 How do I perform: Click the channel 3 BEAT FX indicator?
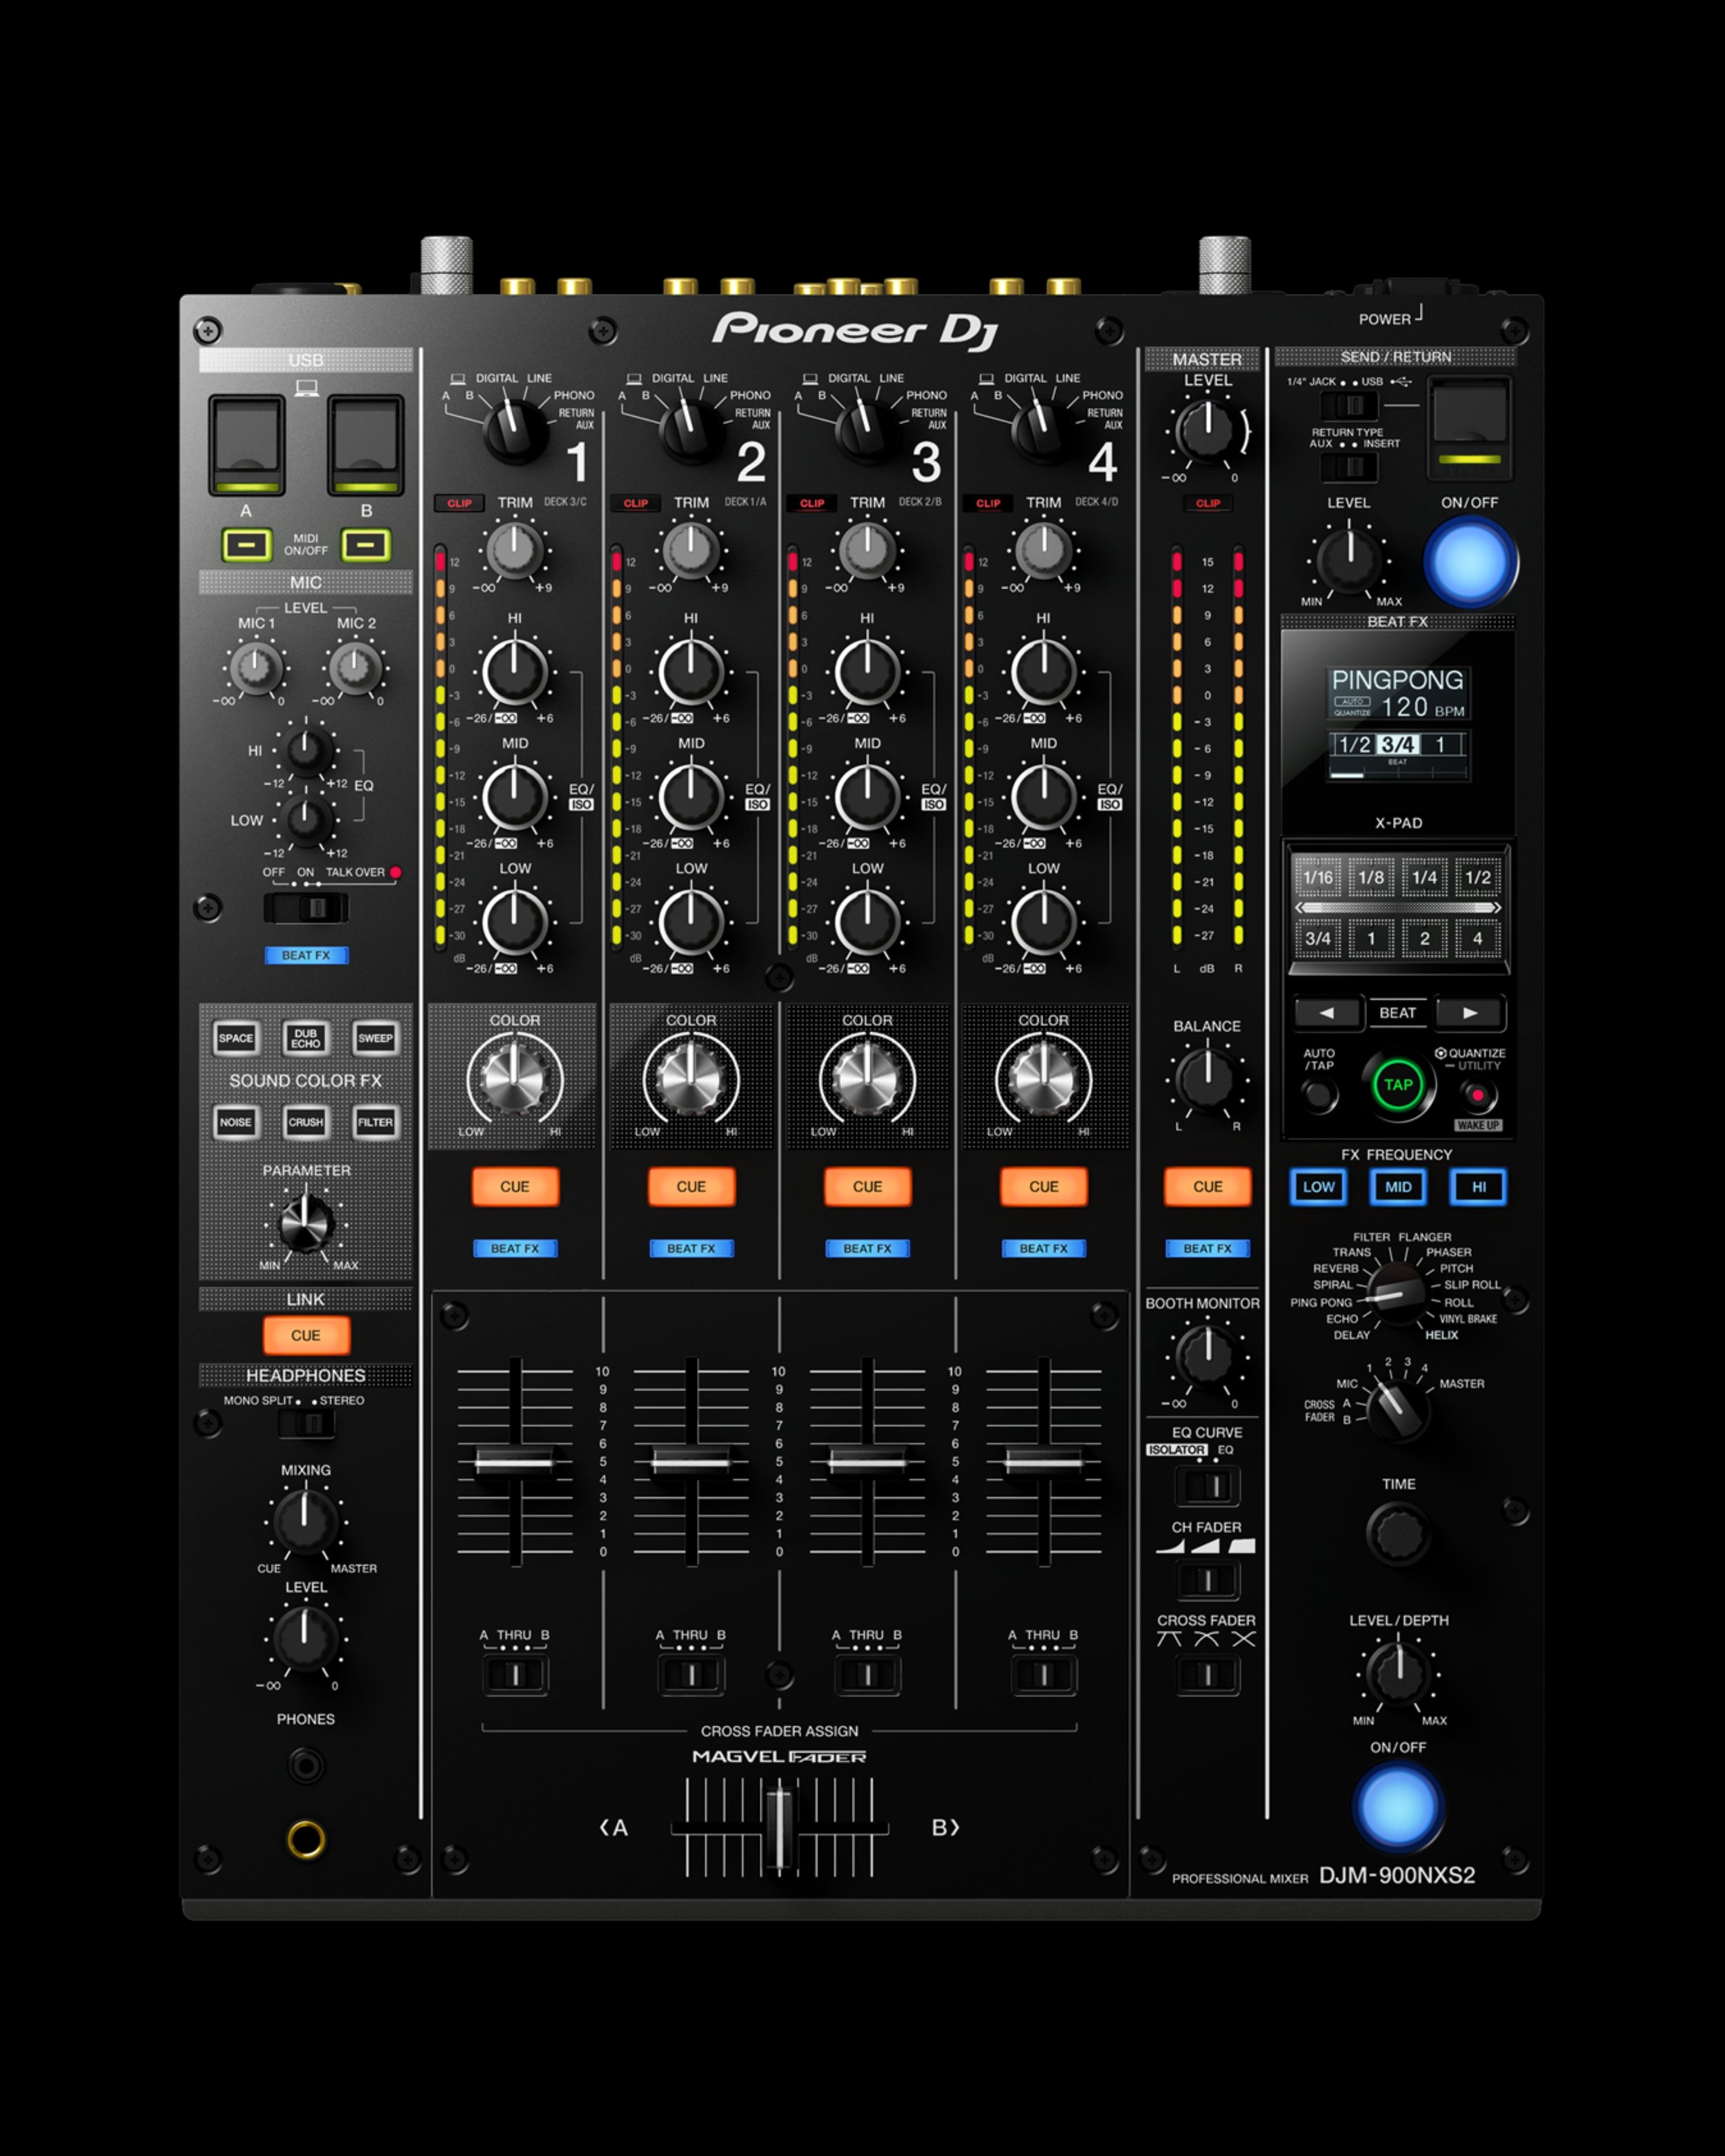pyautogui.click(x=867, y=1248)
